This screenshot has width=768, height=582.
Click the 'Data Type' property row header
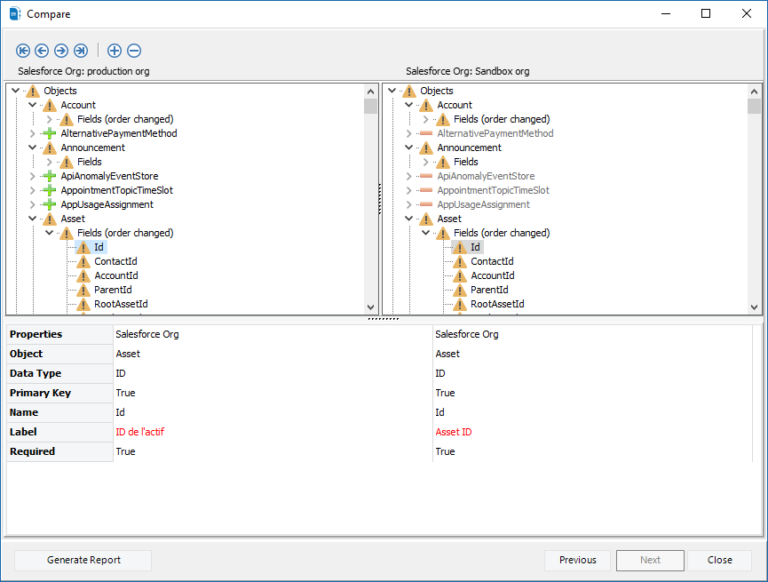coord(60,373)
